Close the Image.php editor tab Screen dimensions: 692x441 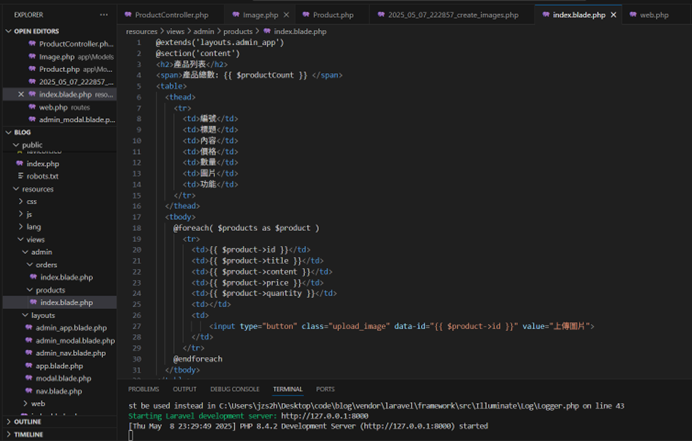[286, 15]
